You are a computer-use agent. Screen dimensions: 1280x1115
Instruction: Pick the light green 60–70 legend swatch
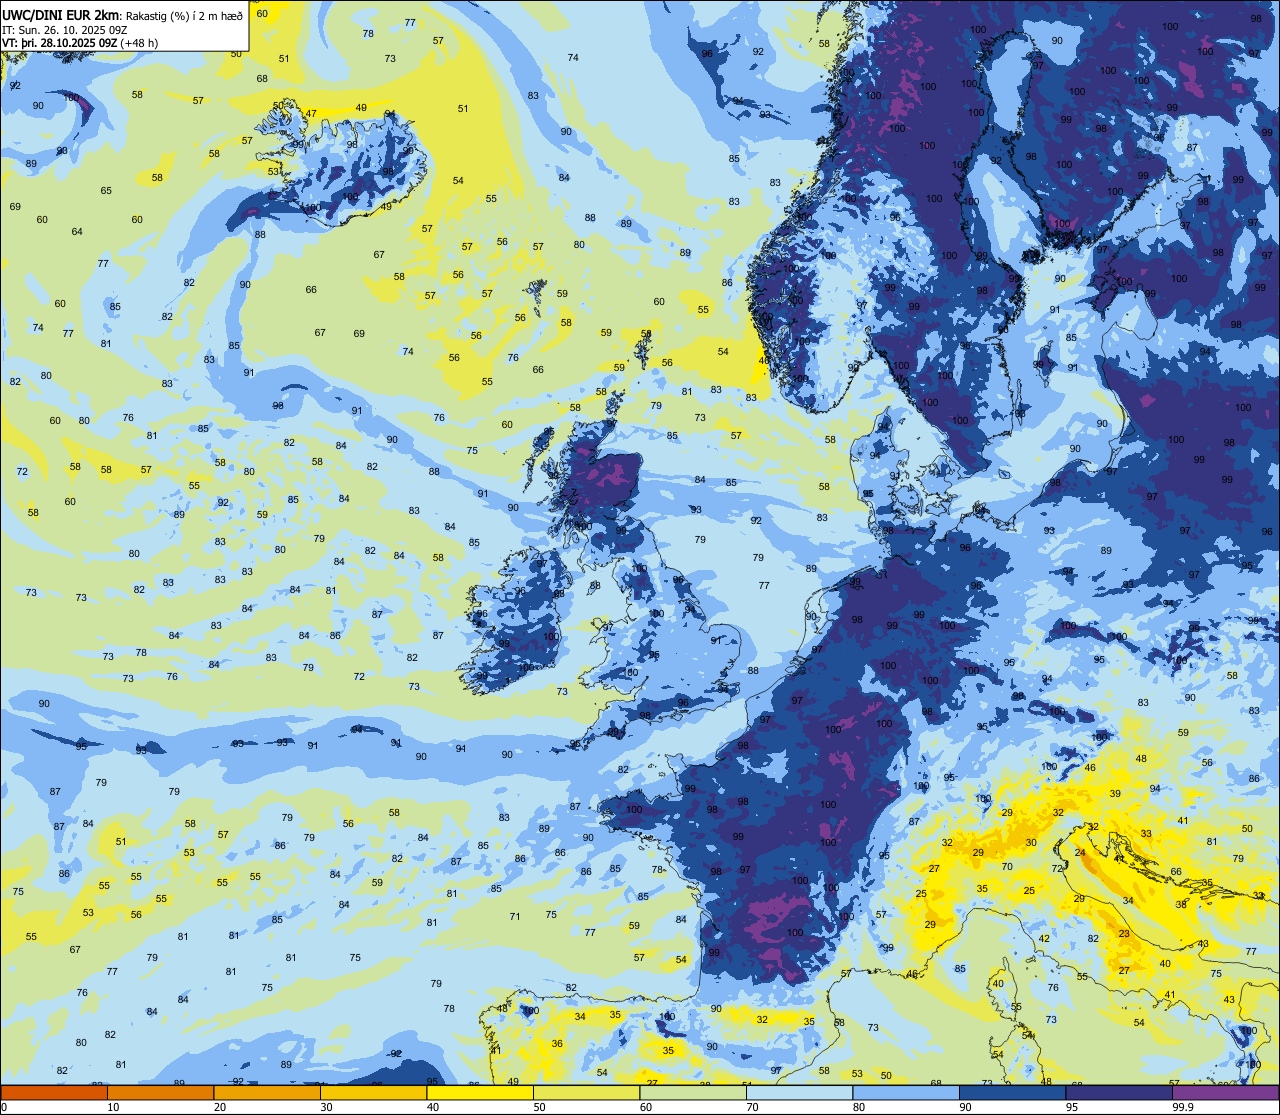(693, 1092)
